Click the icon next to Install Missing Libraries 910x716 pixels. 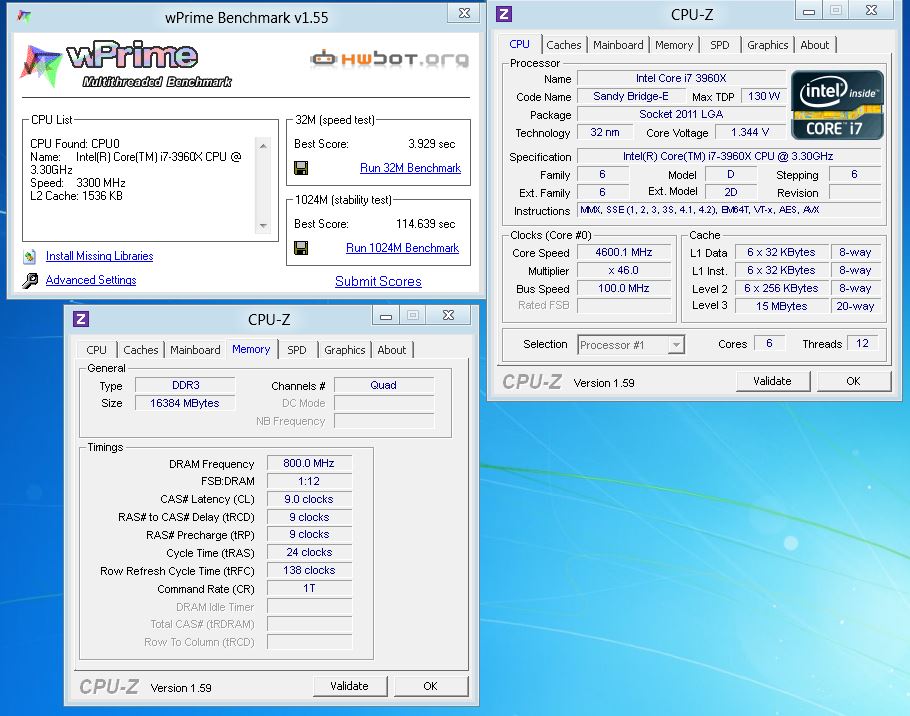(x=30, y=256)
